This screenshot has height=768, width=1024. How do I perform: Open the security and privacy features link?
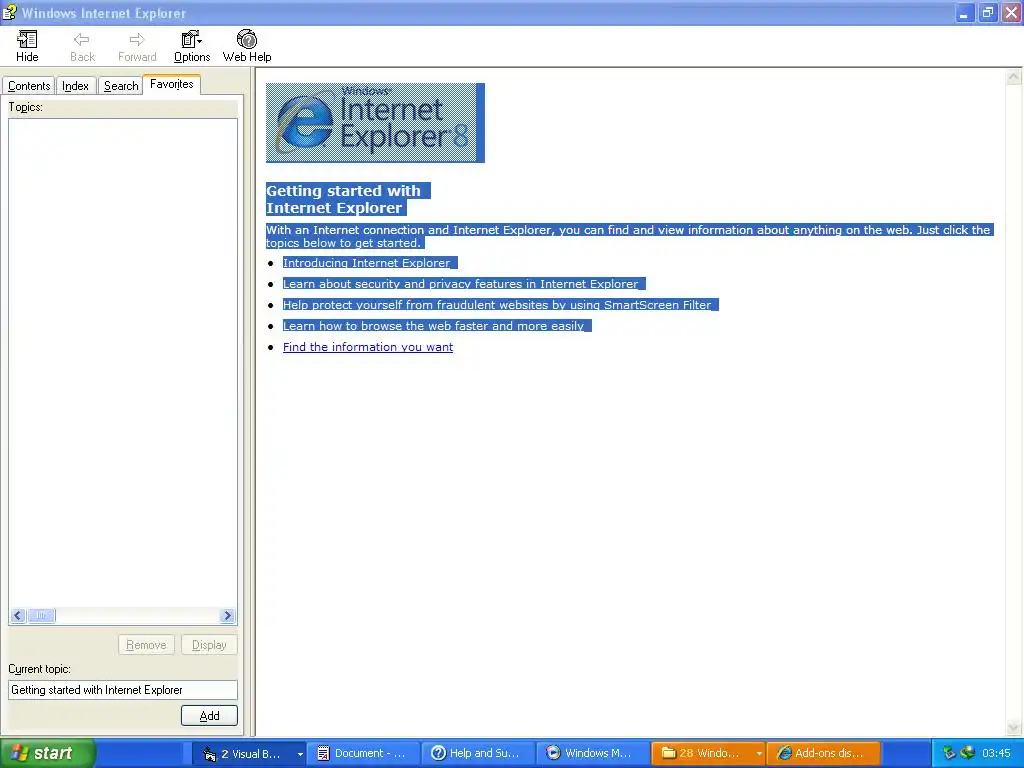460,284
